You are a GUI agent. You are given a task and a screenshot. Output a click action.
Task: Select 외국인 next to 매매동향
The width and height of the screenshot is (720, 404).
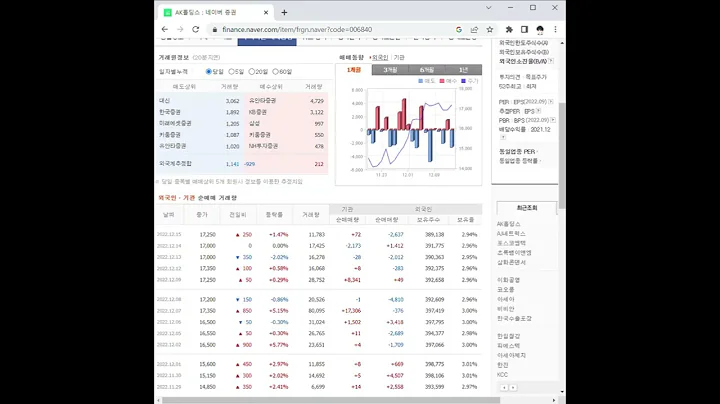click(380, 57)
